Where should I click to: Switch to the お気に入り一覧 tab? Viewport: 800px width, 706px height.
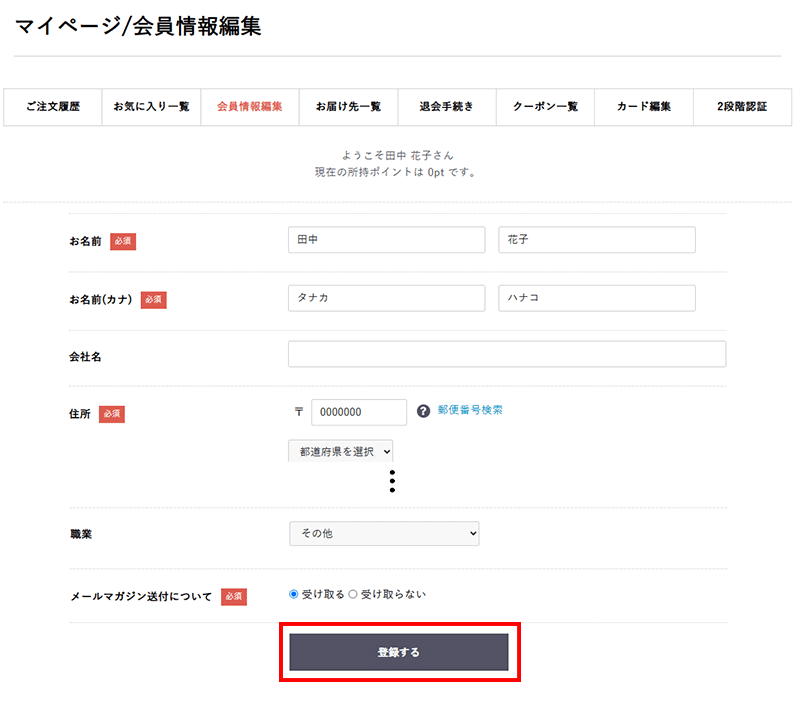click(x=151, y=107)
